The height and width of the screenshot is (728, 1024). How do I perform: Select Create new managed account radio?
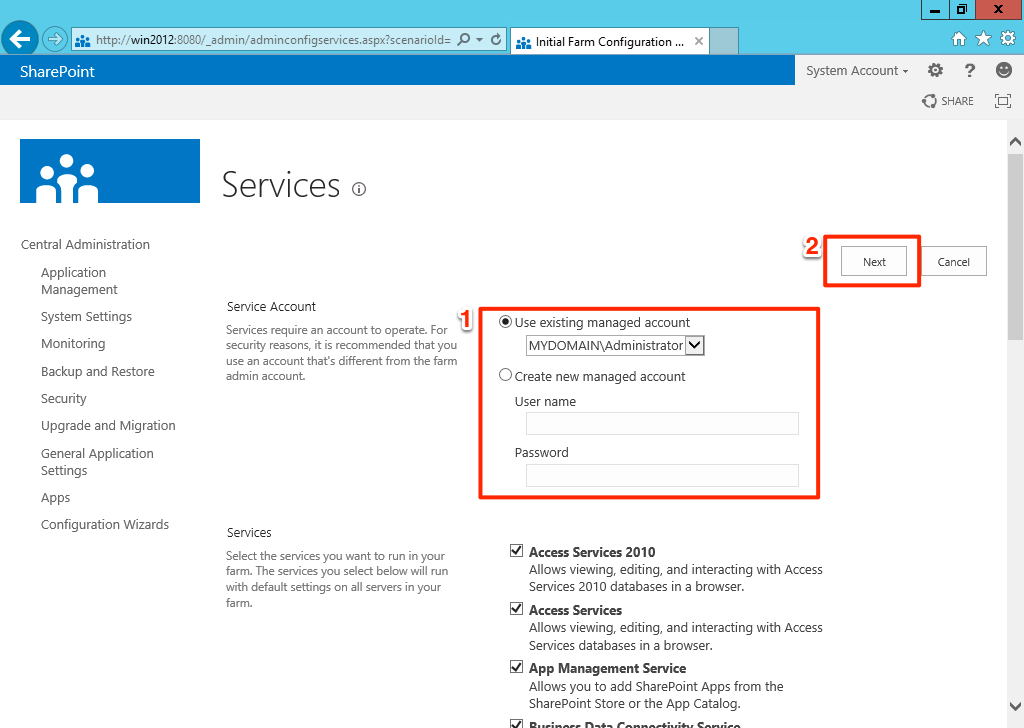coord(505,375)
